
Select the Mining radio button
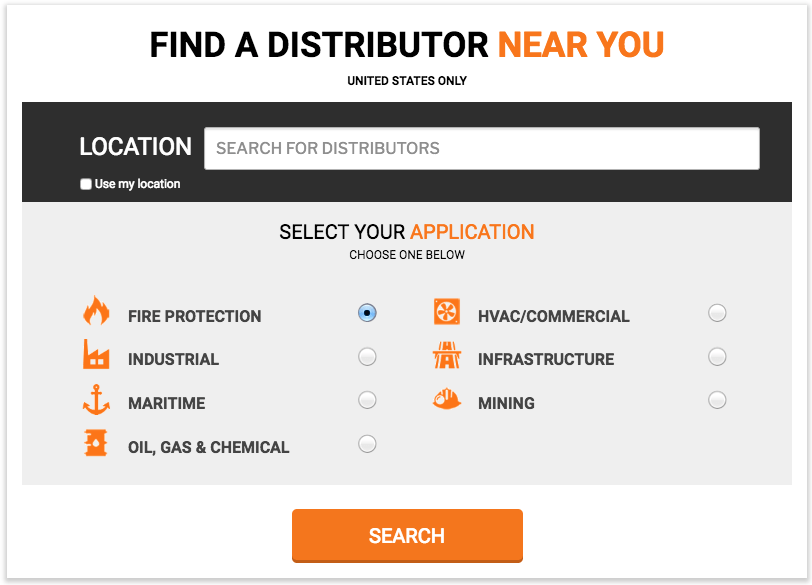(x=717, y=400)
